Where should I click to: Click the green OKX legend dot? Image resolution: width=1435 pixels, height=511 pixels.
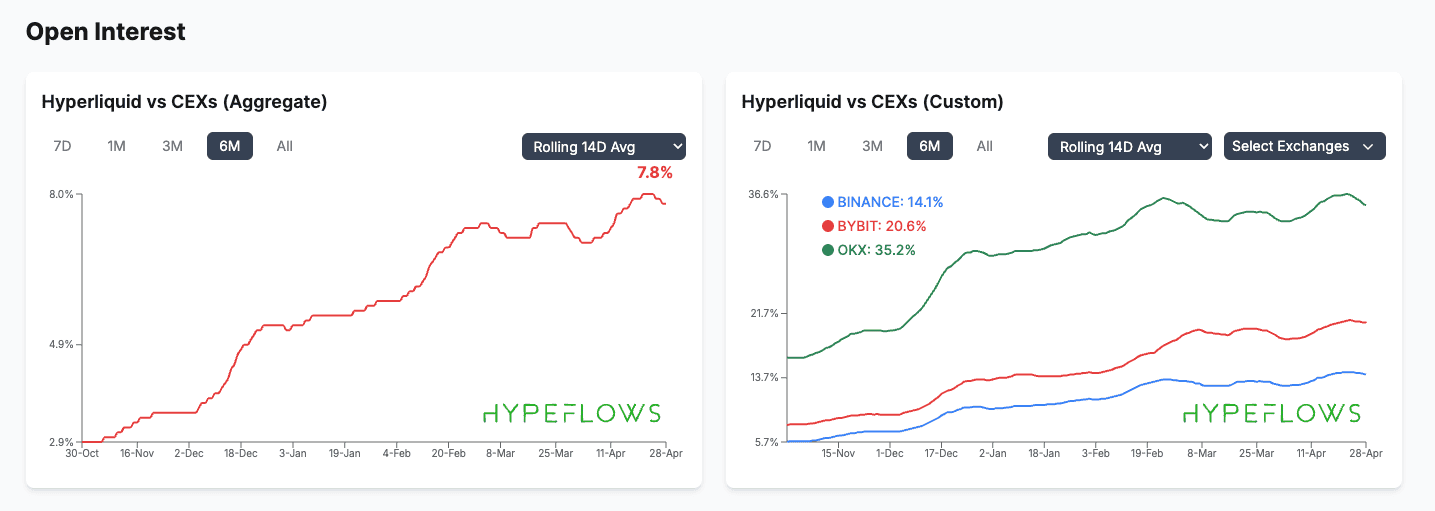coord(828,250)
